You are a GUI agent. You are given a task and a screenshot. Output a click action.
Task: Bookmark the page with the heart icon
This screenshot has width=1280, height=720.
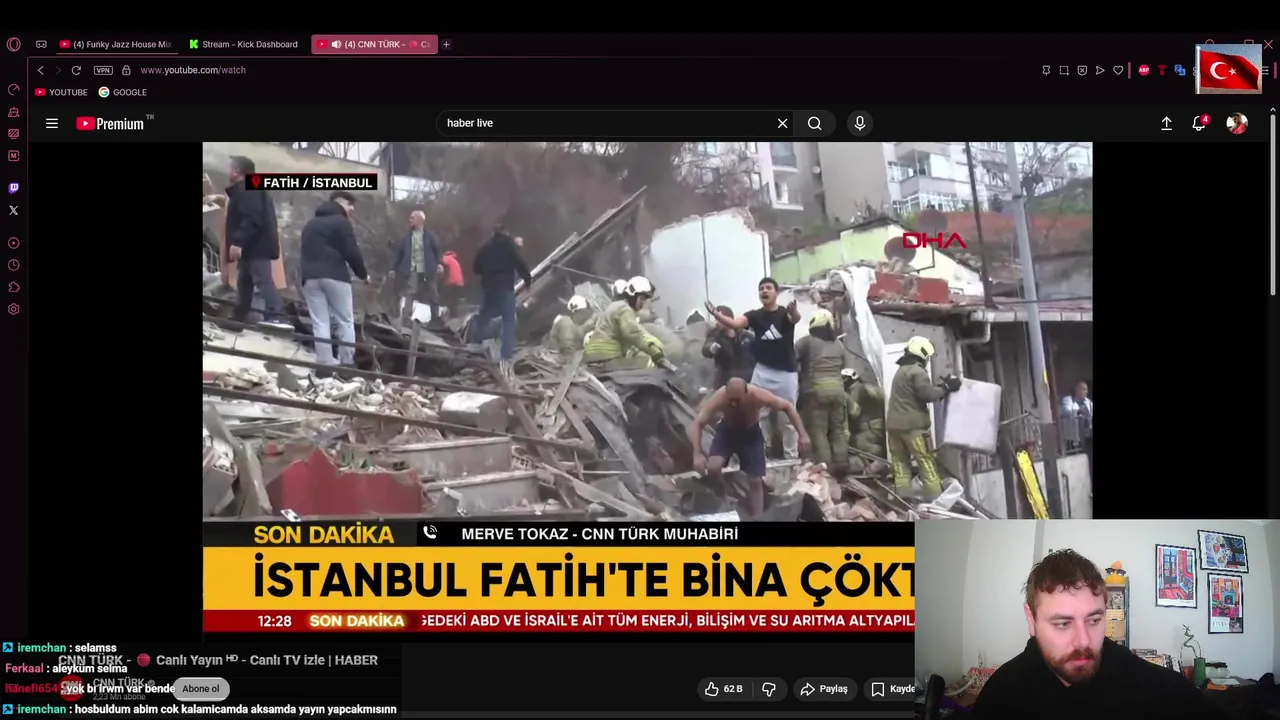click(x=1118, y=70)
